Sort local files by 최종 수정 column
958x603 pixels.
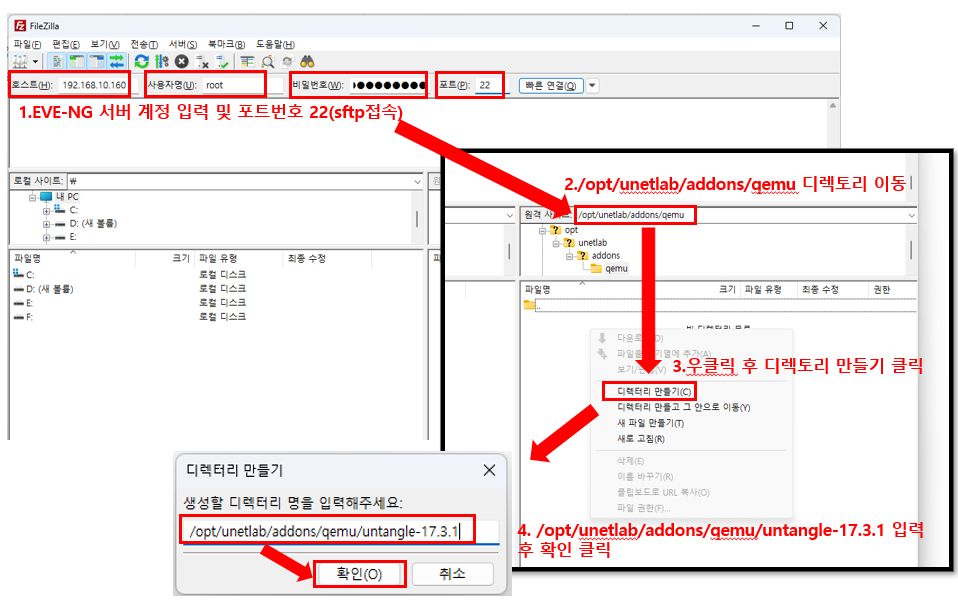(x=327, y=258)
